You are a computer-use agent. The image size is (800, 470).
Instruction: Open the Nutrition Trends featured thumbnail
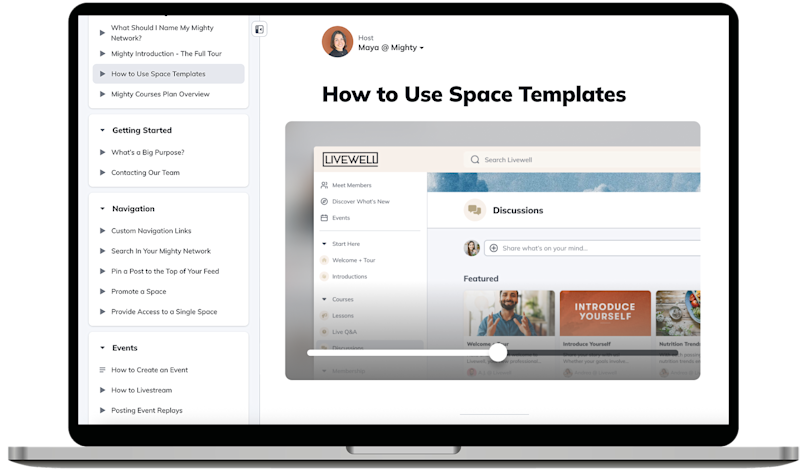(x=678, y=313)
